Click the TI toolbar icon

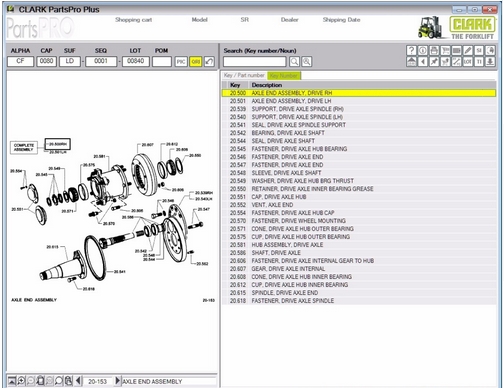[x=479, y=62]
